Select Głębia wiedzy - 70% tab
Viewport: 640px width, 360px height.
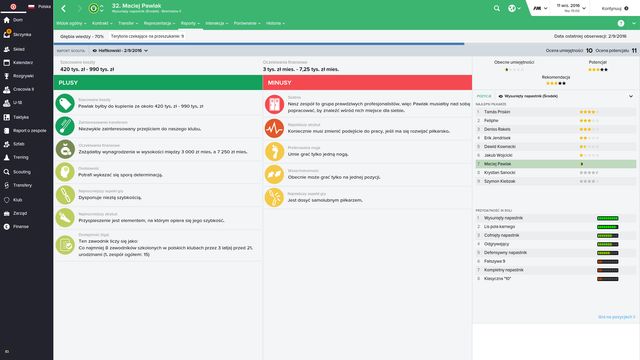(x=82, y=36)
